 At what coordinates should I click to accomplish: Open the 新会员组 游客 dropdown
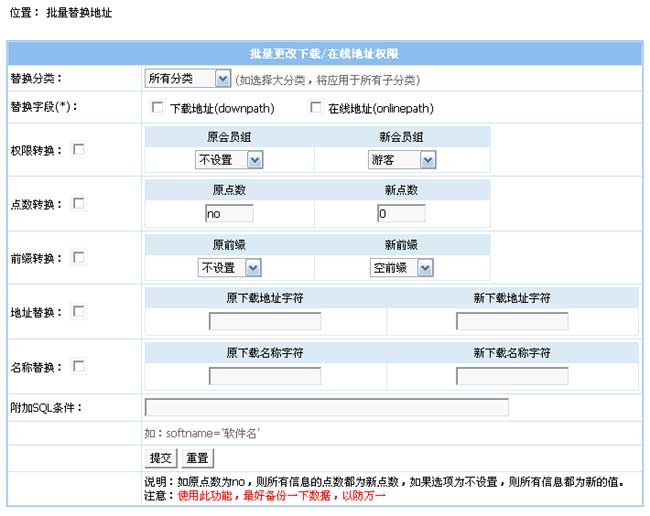[x=402, y=159]
